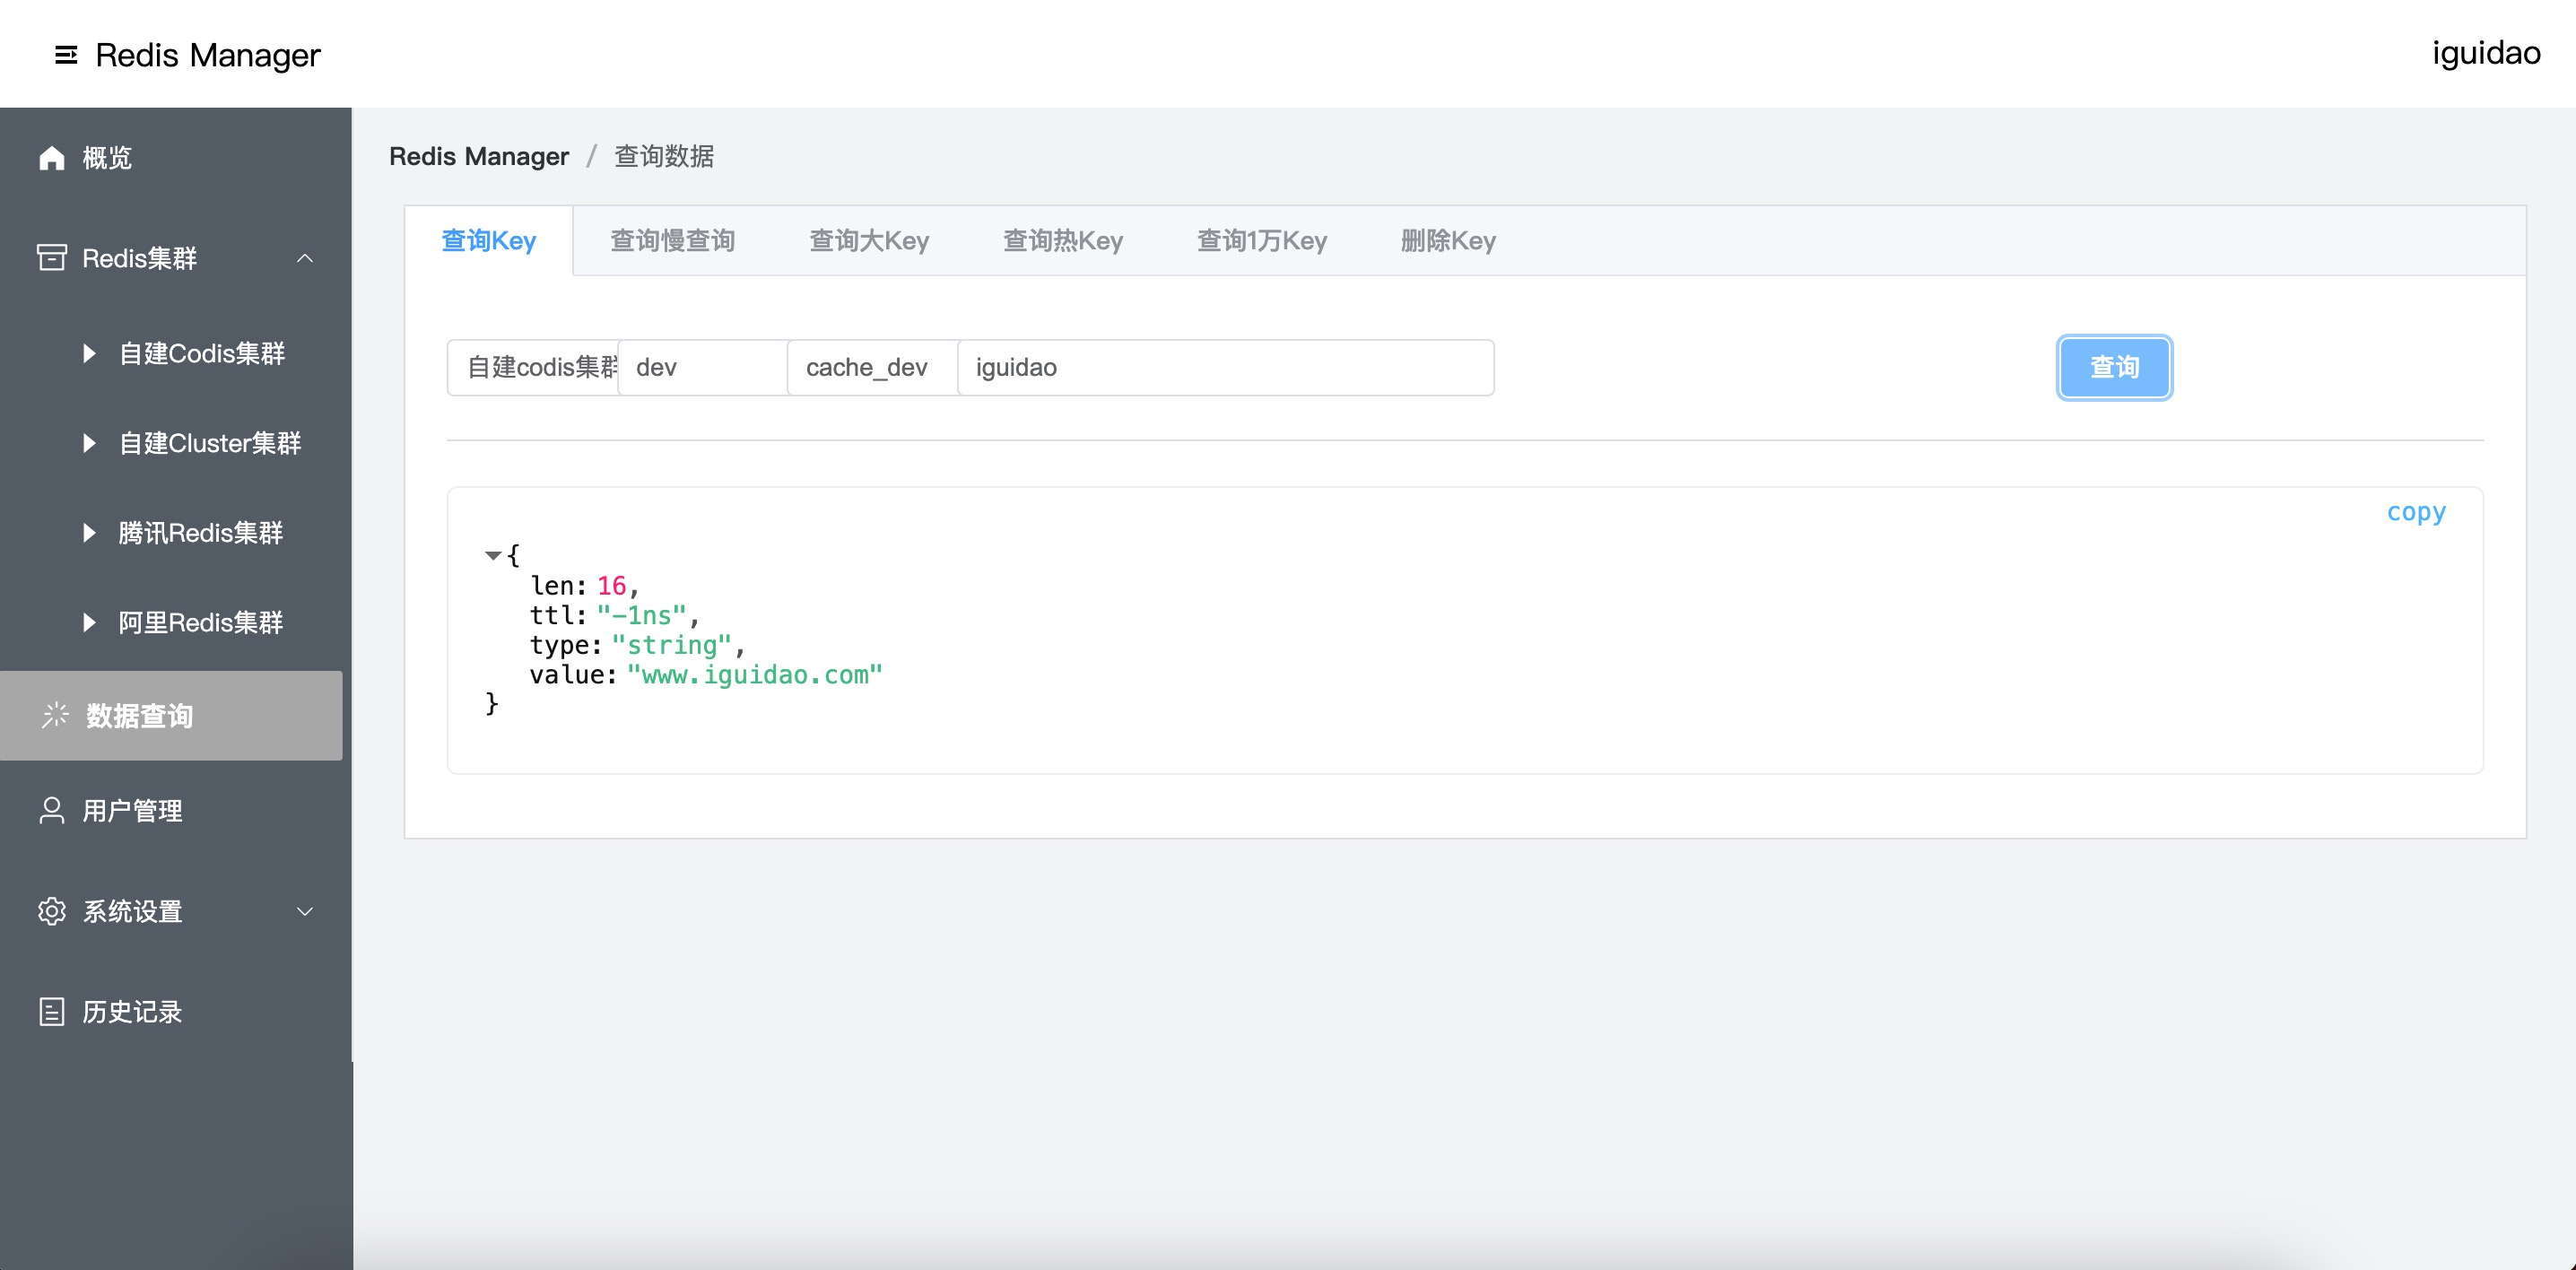Expand the 自建Codis集群 tree node

coord(89,353)
